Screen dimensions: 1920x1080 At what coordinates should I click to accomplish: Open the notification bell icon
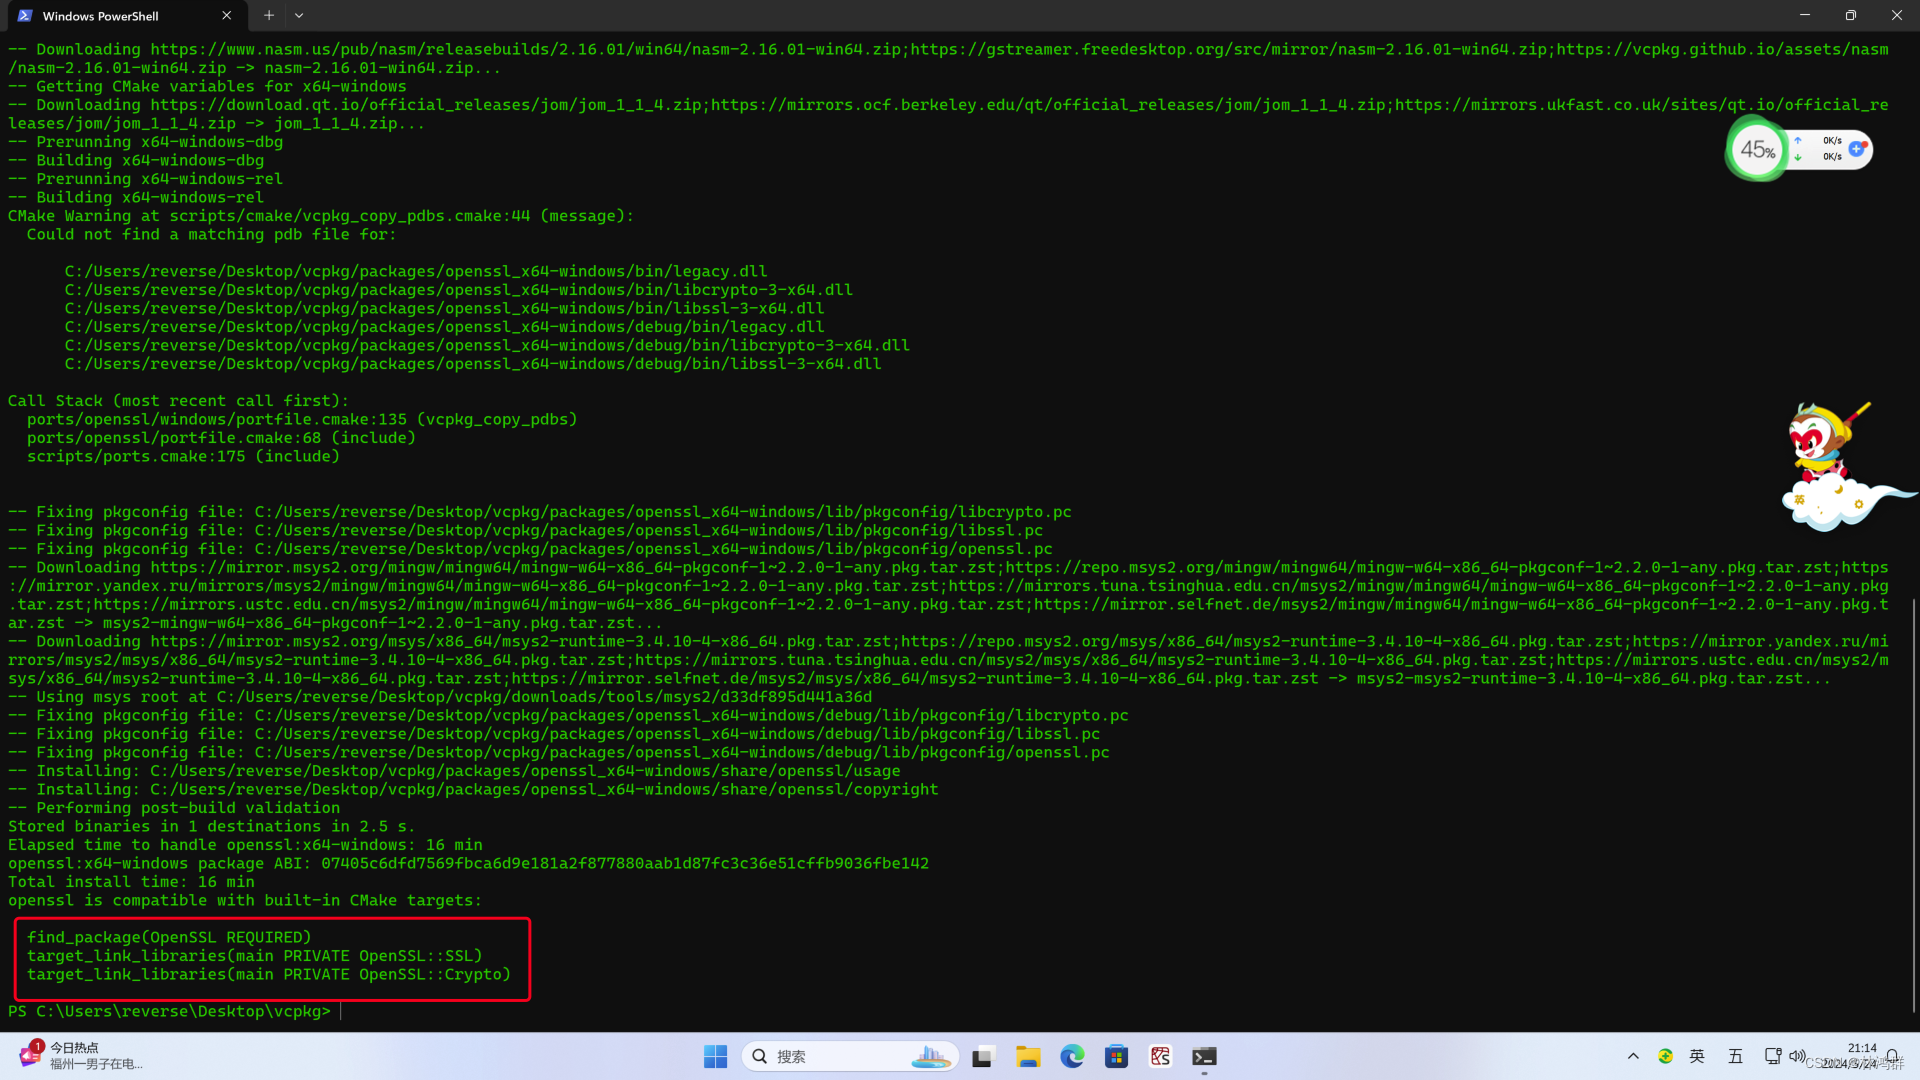[x=1893, y=1056]
